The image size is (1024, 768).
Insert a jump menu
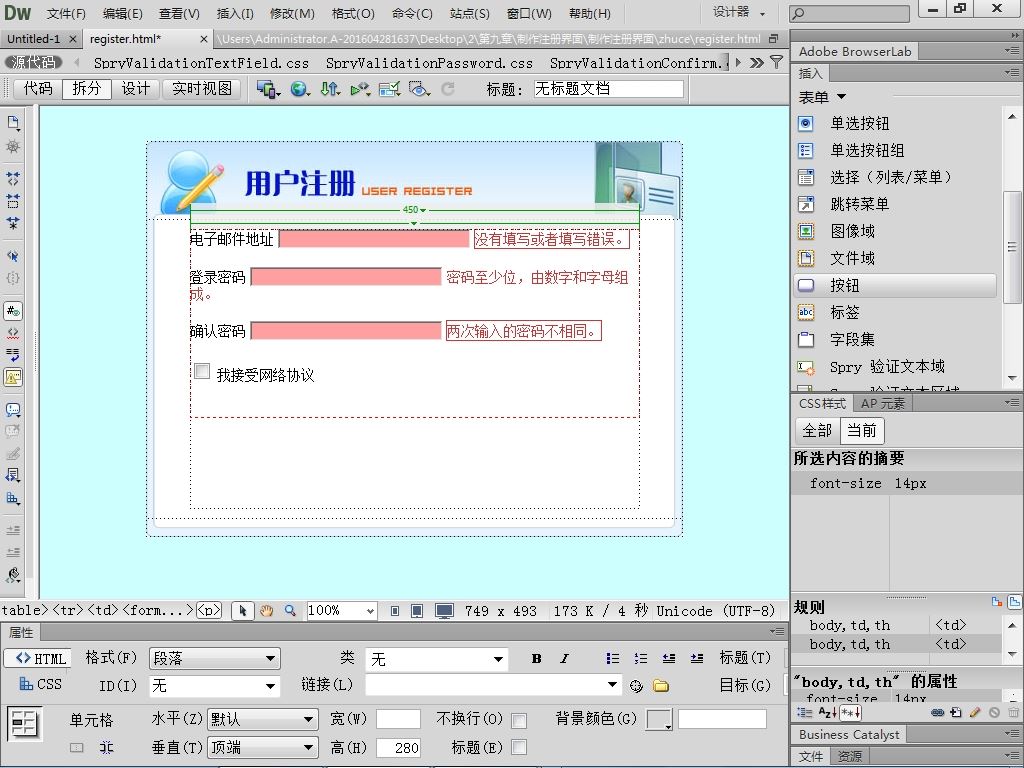click(859, 204)
